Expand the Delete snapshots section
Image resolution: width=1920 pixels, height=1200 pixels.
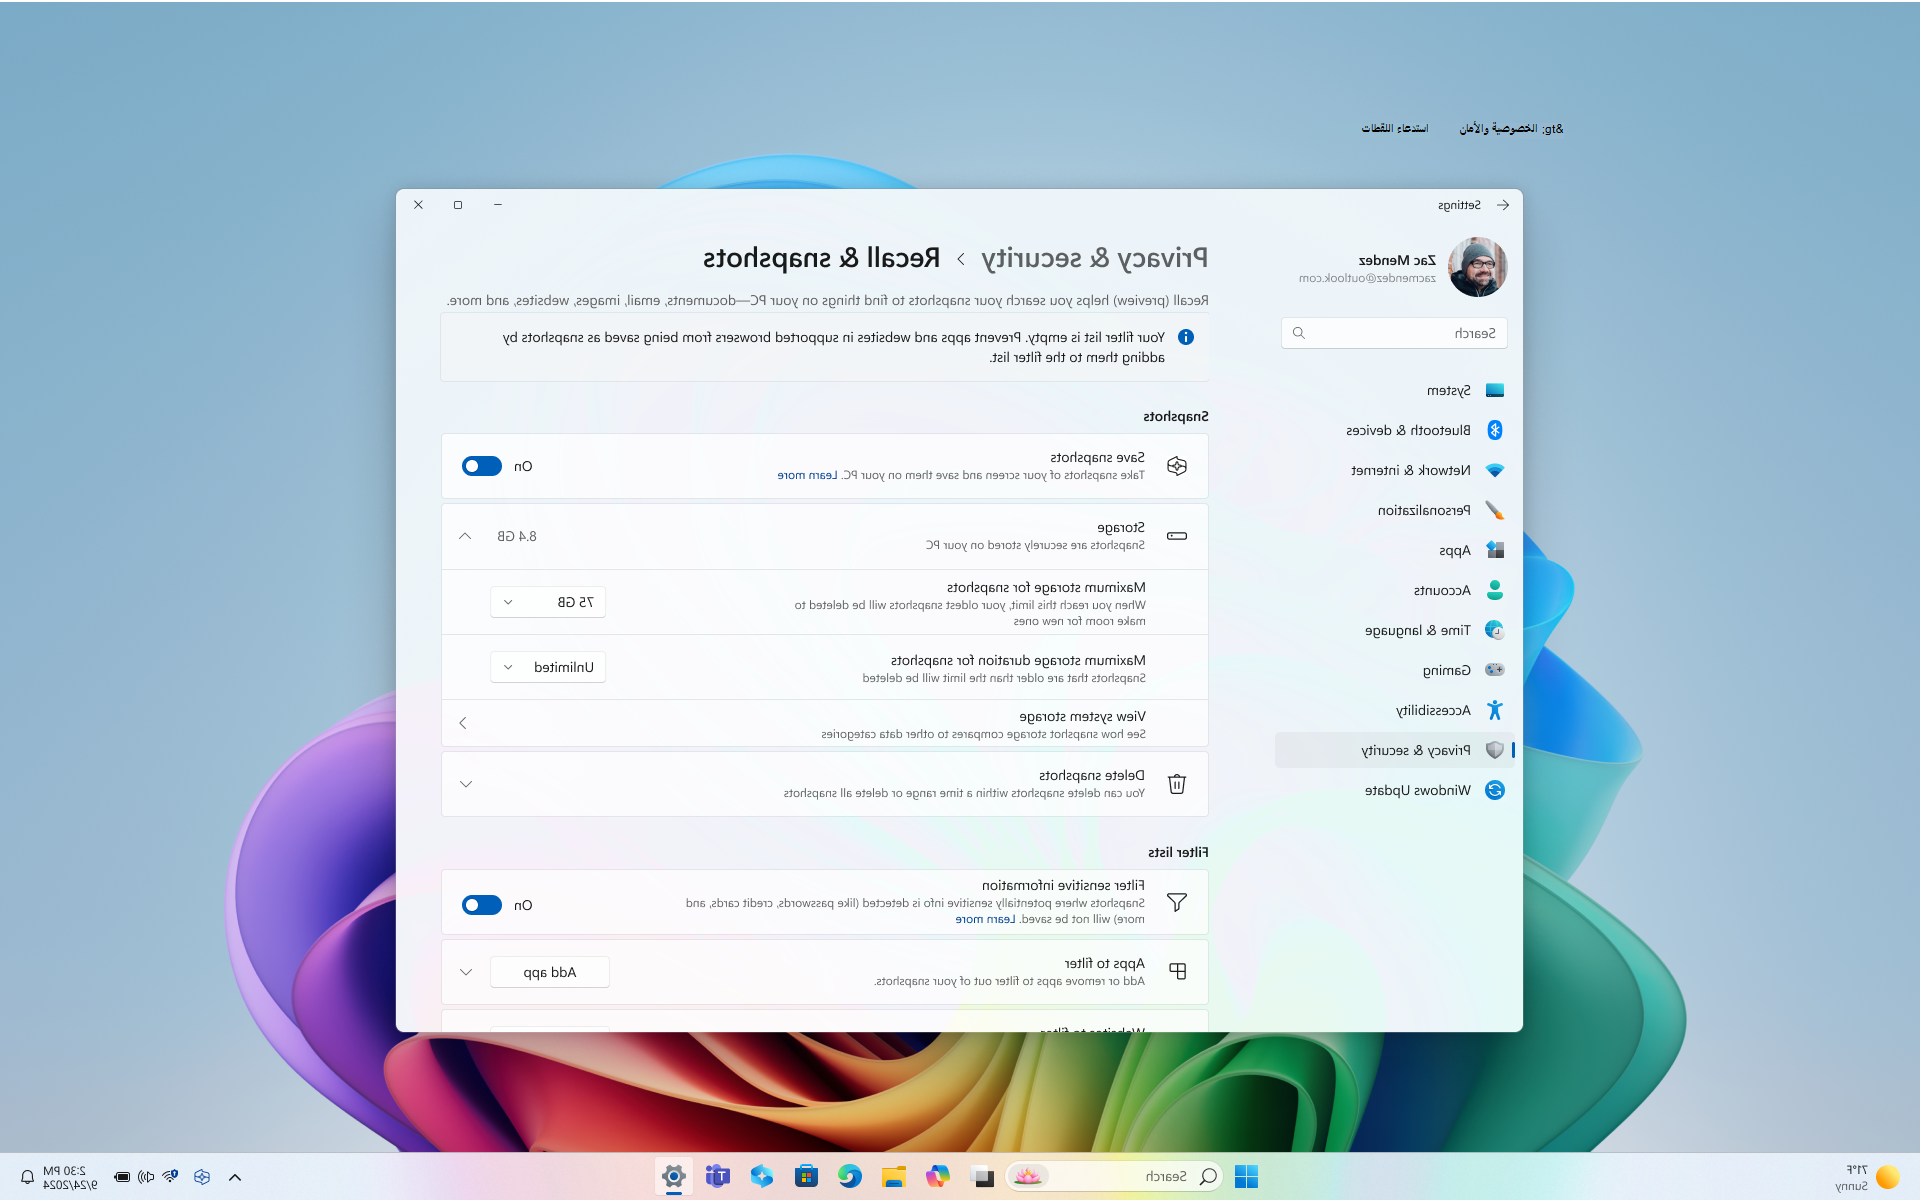466,784
